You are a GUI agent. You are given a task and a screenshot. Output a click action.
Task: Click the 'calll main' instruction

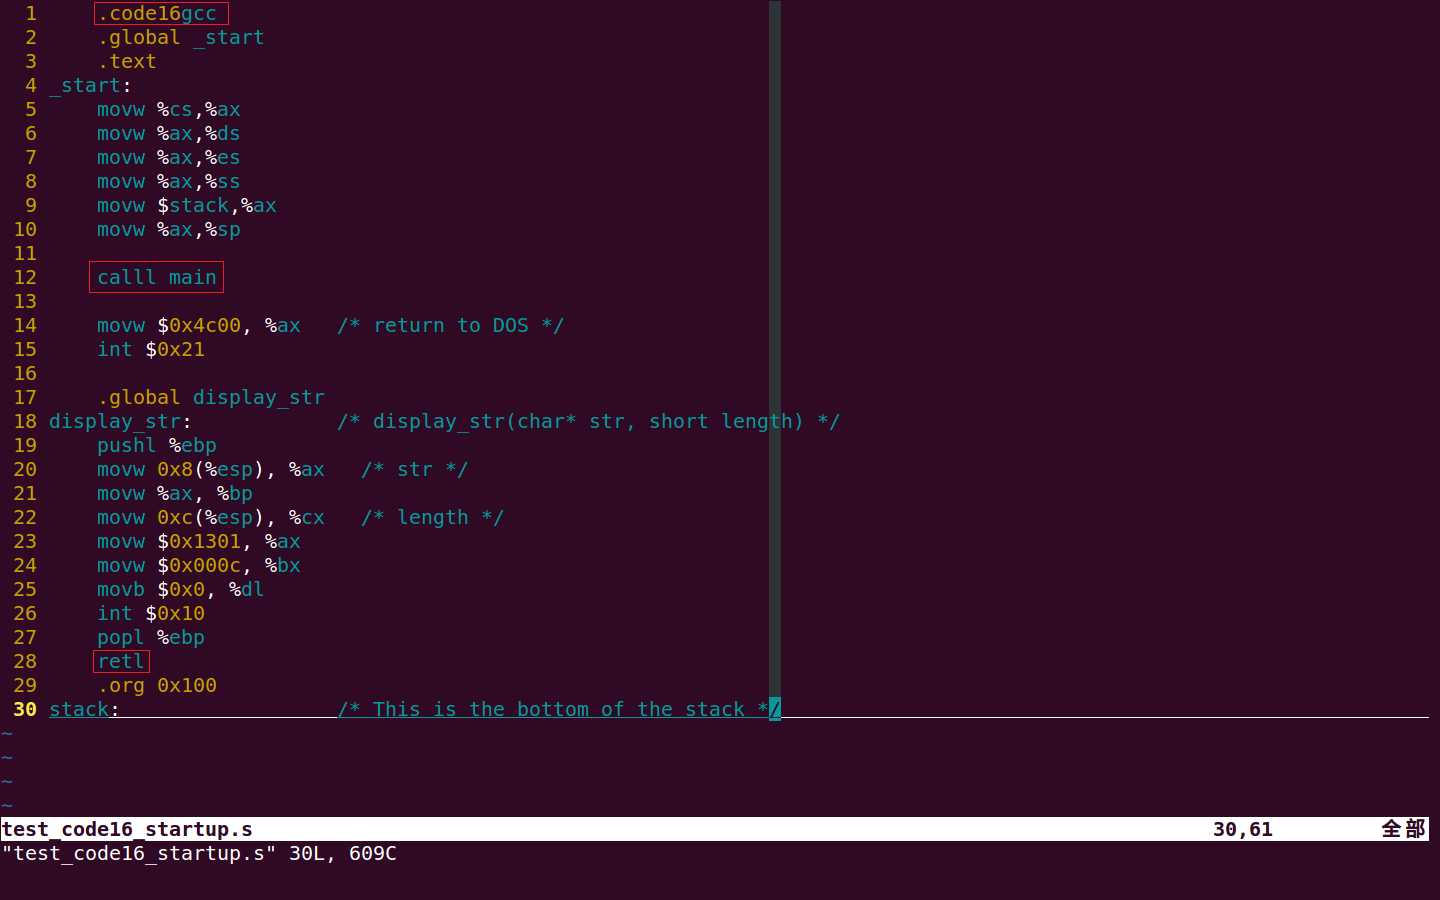pyautogui.click(x=157, y=277)
